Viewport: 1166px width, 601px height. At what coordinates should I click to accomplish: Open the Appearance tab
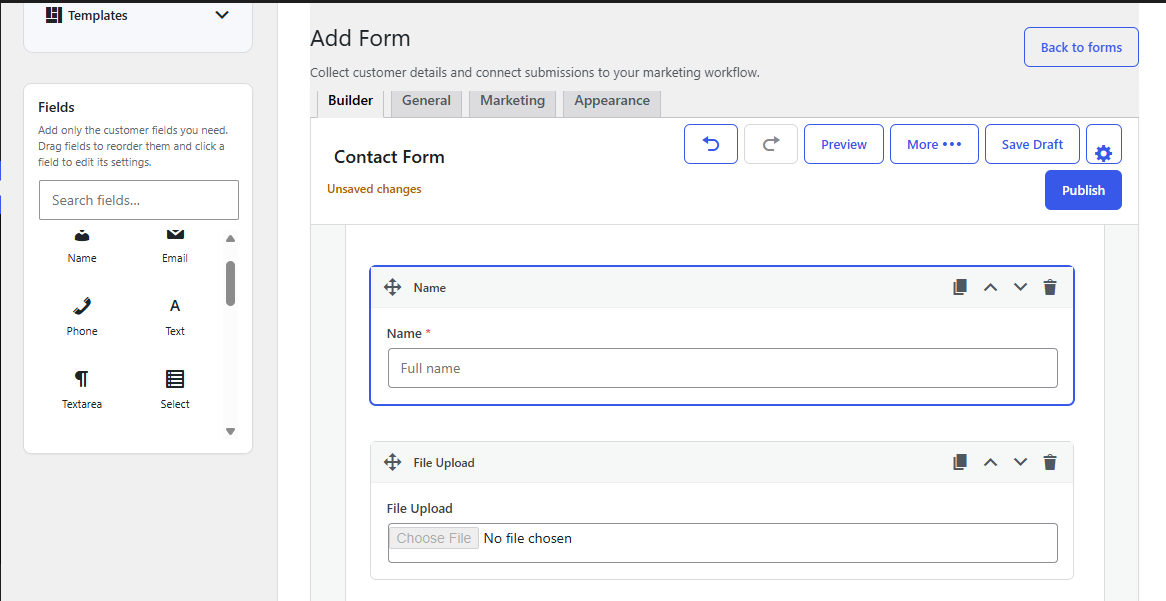pos(612,101)
